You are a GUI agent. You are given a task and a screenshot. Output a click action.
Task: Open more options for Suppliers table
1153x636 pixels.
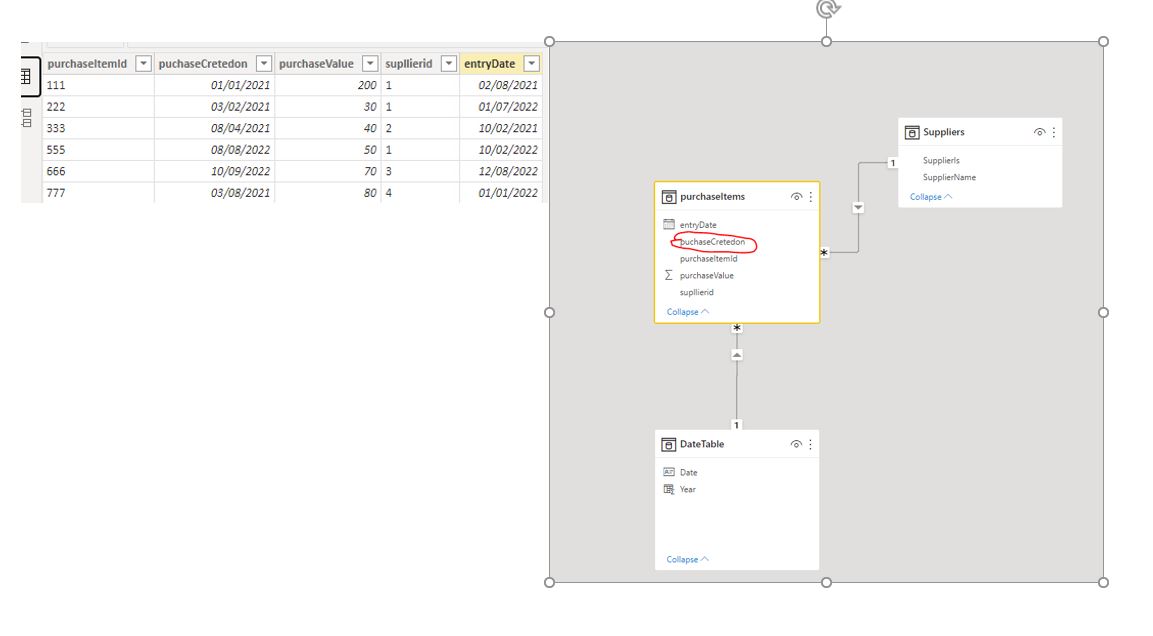click(x=1054, y=132)
